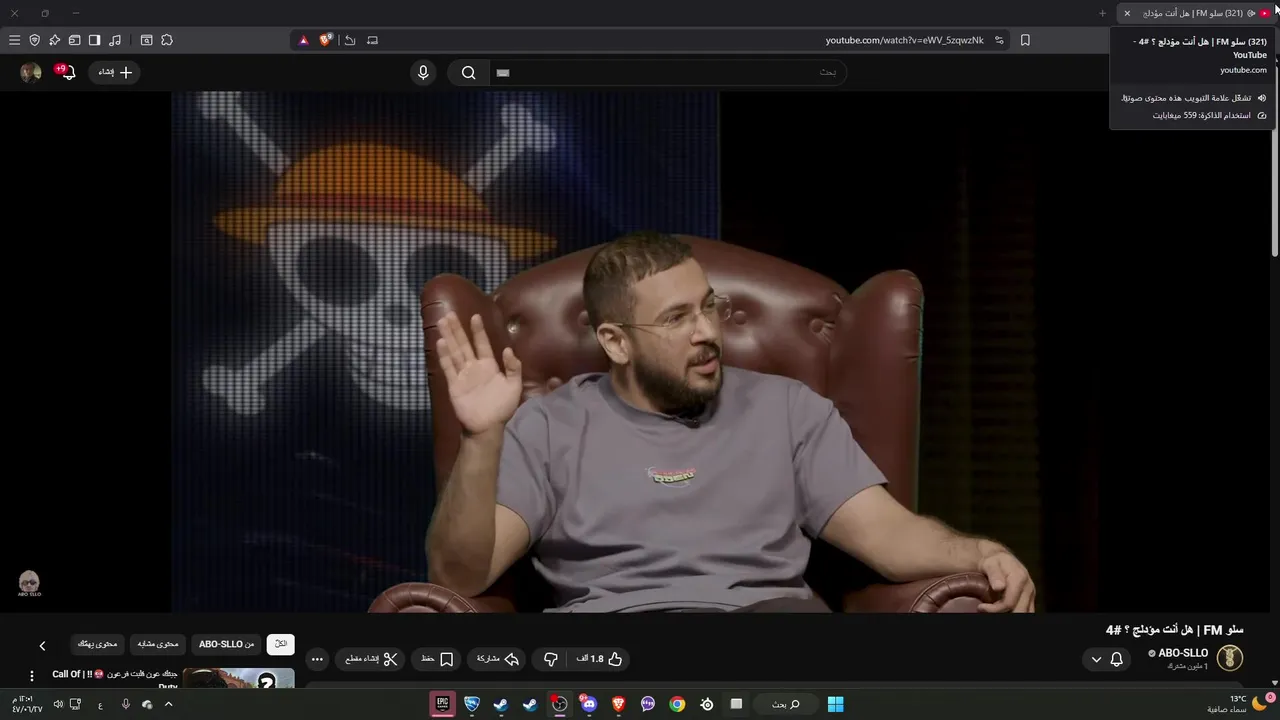Click the taskbar بحث search box

(x=785, y=704)
